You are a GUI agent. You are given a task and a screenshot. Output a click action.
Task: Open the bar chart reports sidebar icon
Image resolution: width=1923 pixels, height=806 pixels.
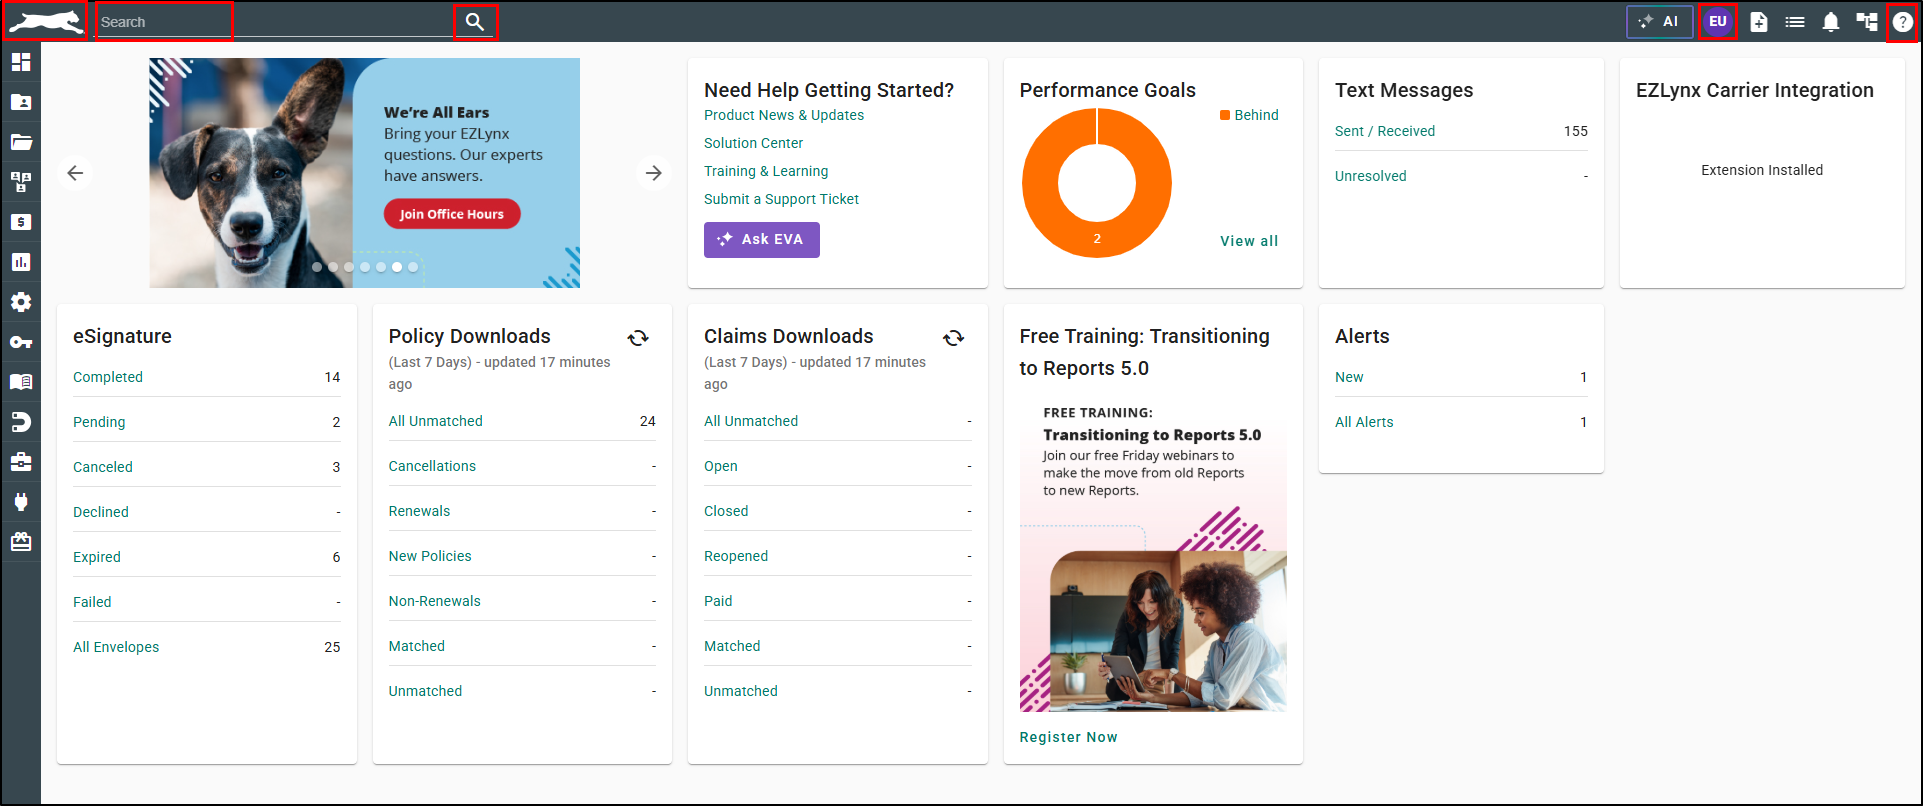(21, 262)
